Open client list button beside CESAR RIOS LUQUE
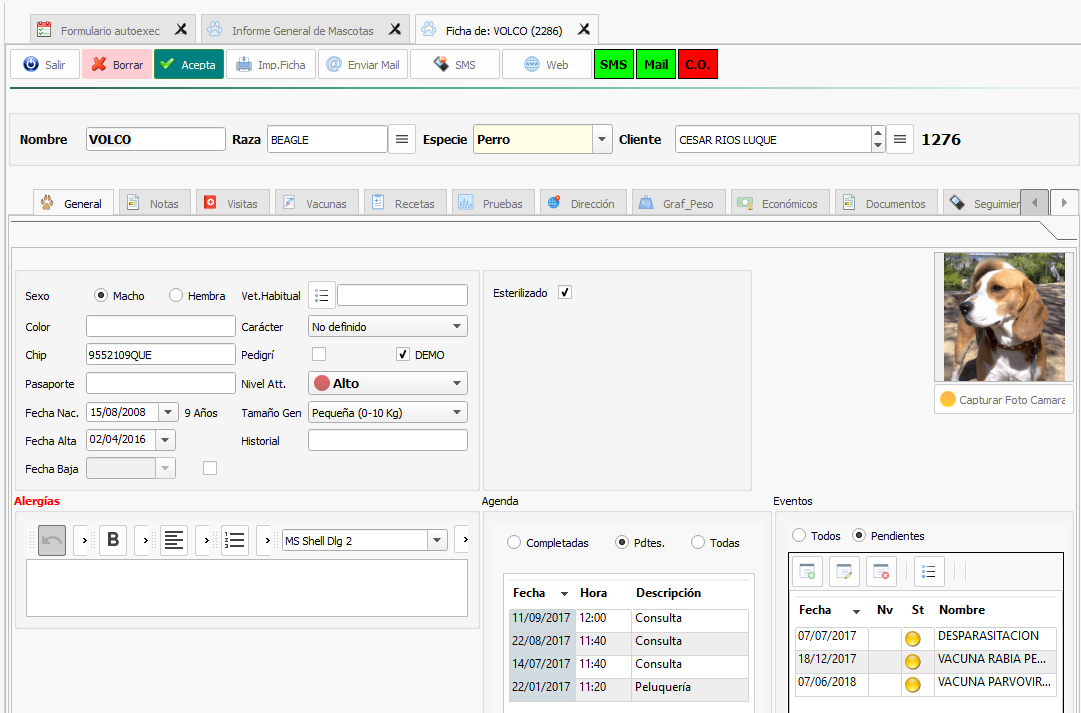The width and height of the screenshot is (1081, 713). [900, 139]
